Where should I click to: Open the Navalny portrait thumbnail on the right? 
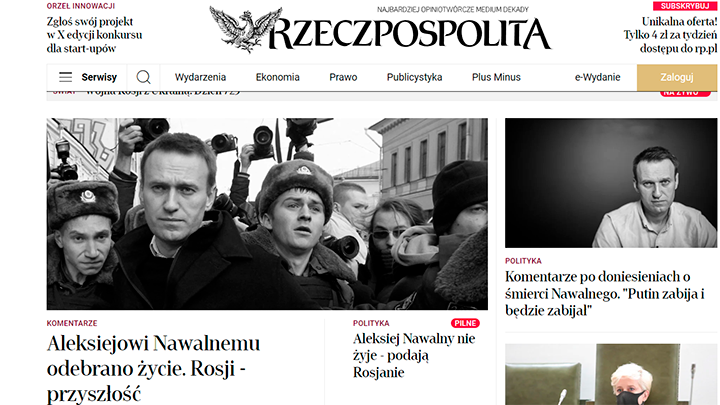(x=611, y=183)
